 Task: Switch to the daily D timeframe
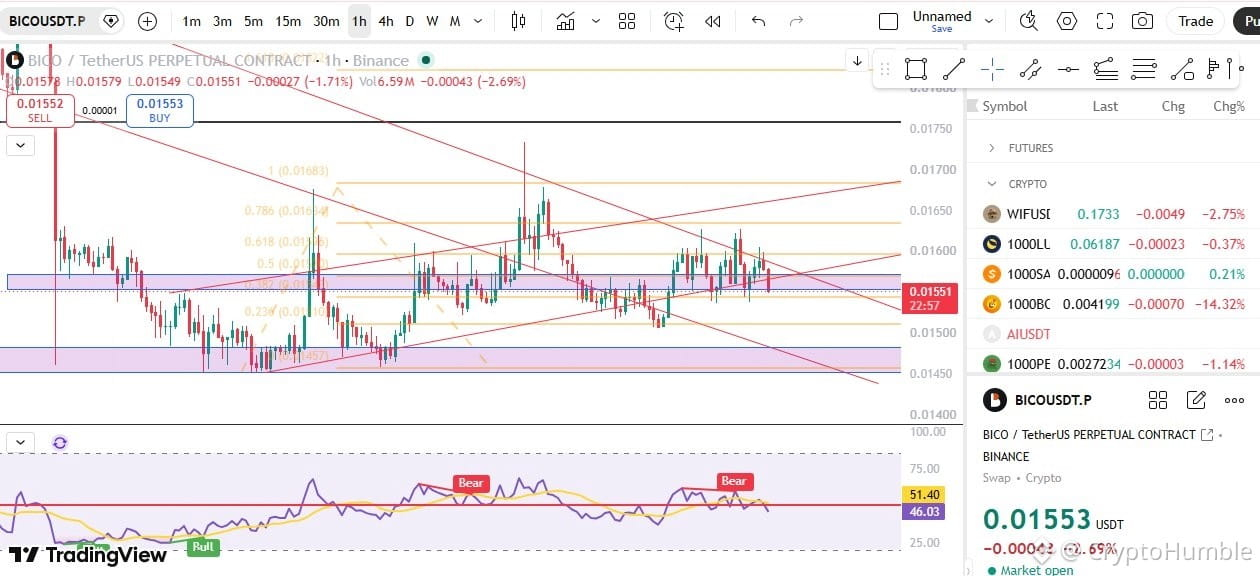411,21
